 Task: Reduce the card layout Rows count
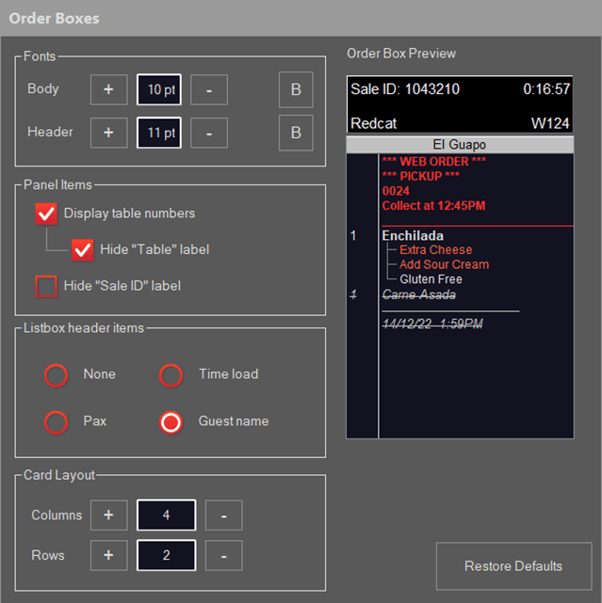(223, 555)
